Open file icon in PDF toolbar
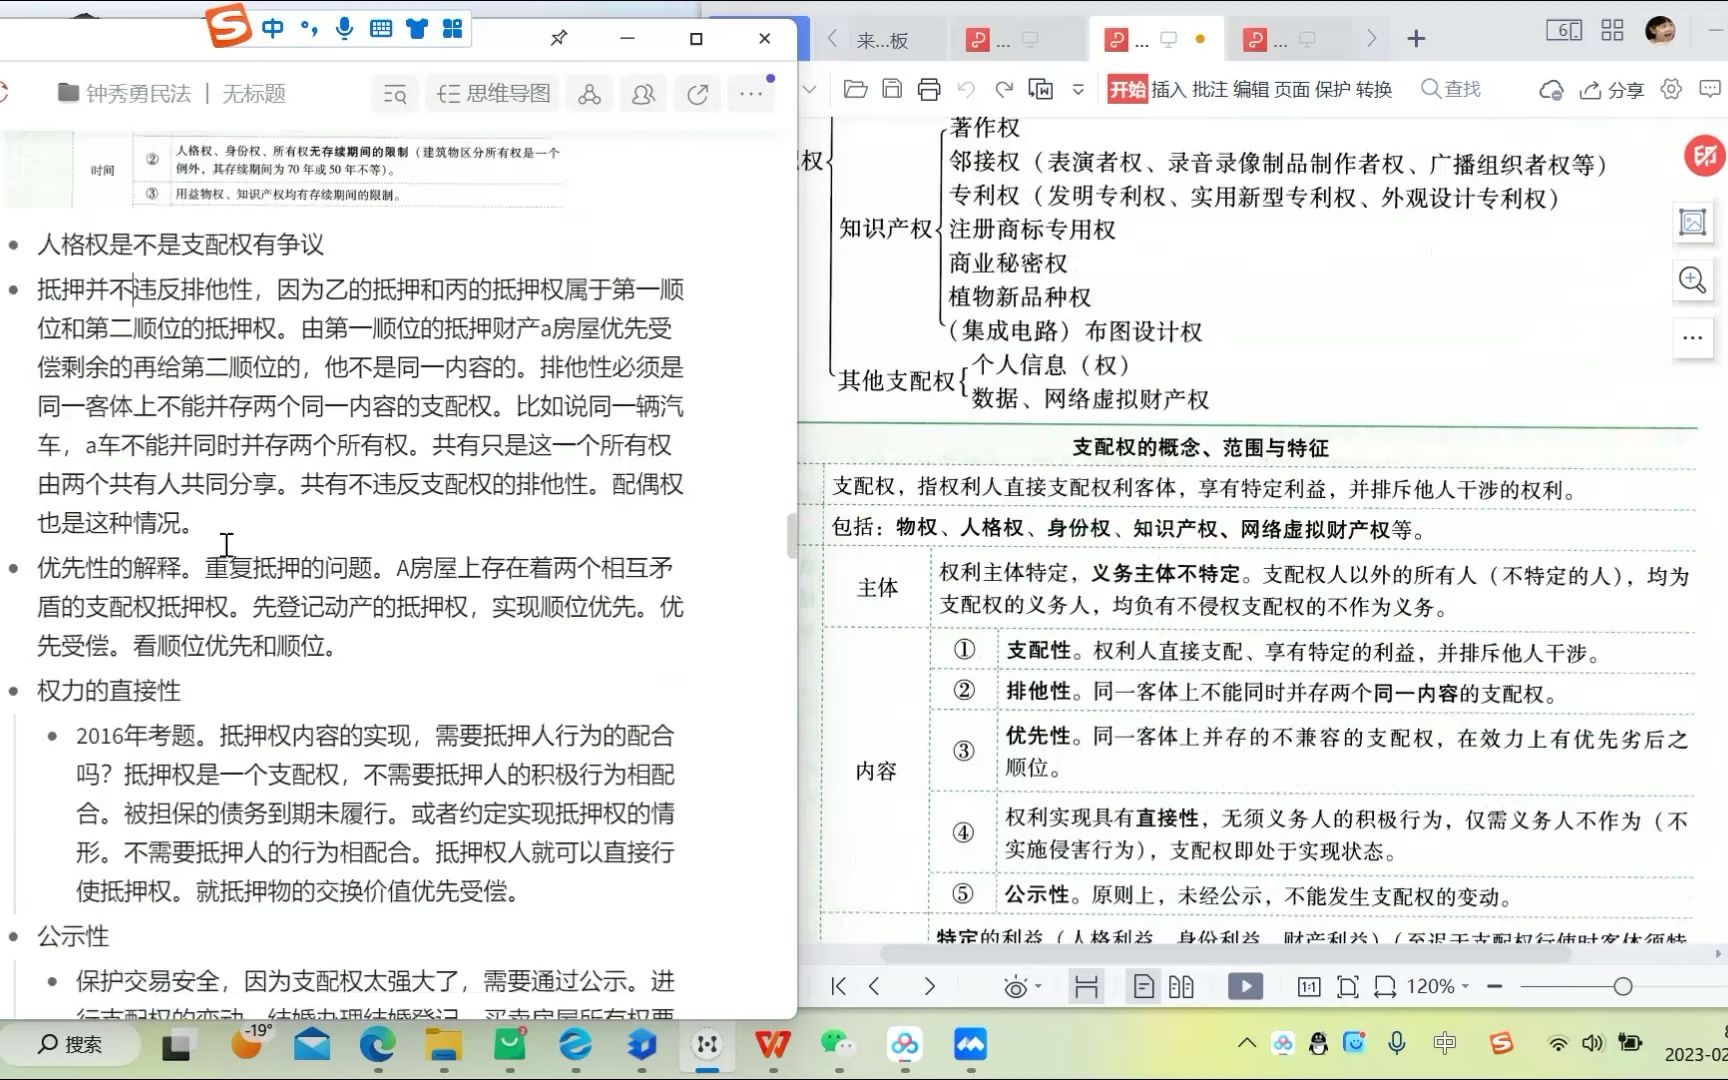Screen dimensions: 1728x1080 855,89
